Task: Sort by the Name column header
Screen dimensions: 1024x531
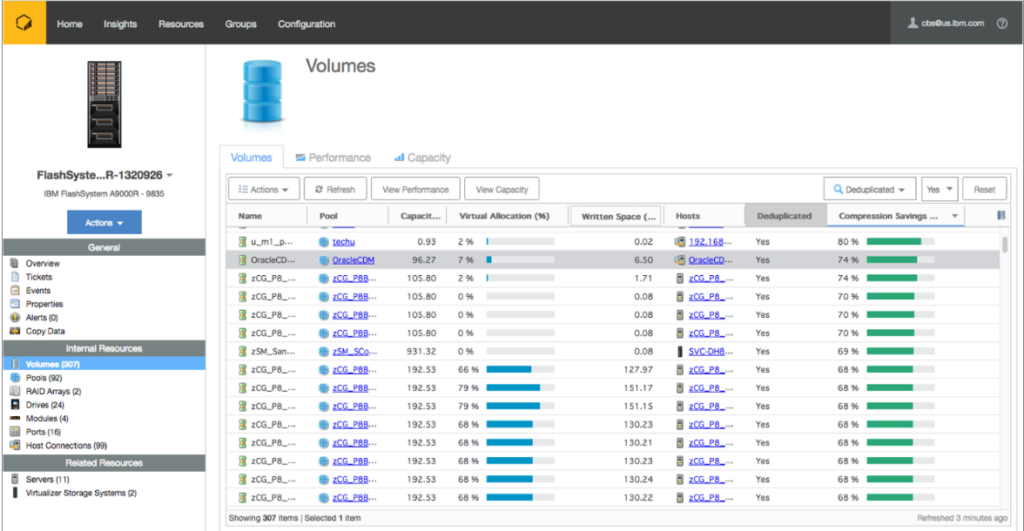Action: [250, 216]
